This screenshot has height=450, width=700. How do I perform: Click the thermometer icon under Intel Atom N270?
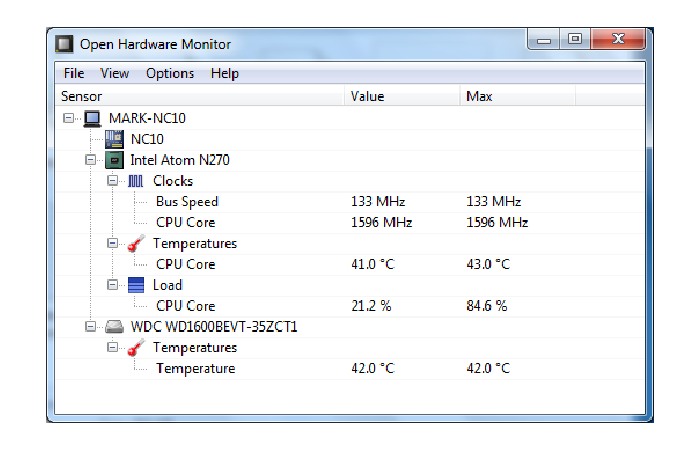point(136,243)
